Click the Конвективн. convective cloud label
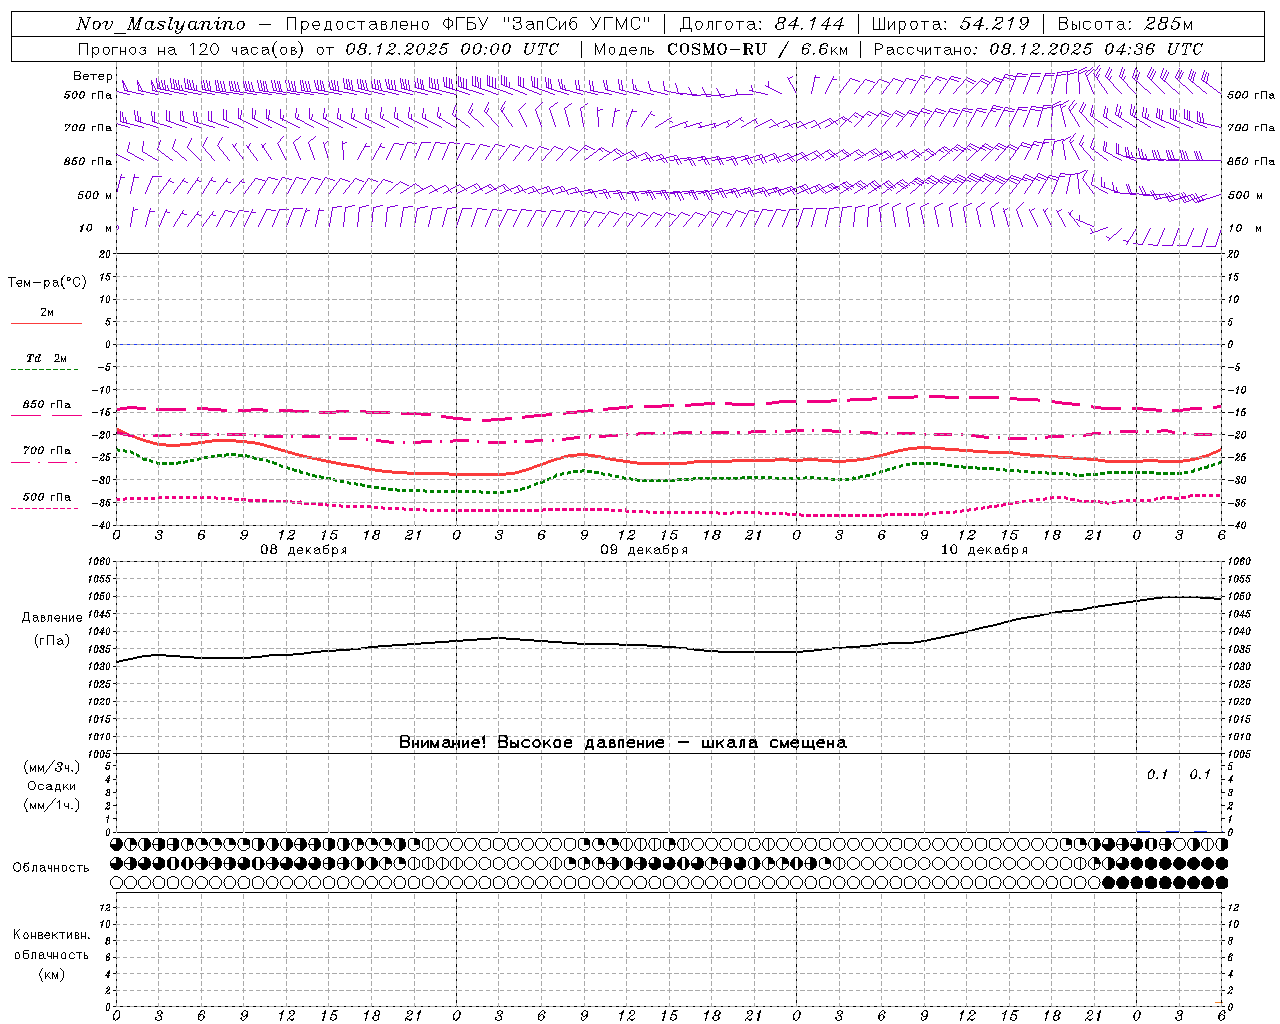 pos(51,935)
